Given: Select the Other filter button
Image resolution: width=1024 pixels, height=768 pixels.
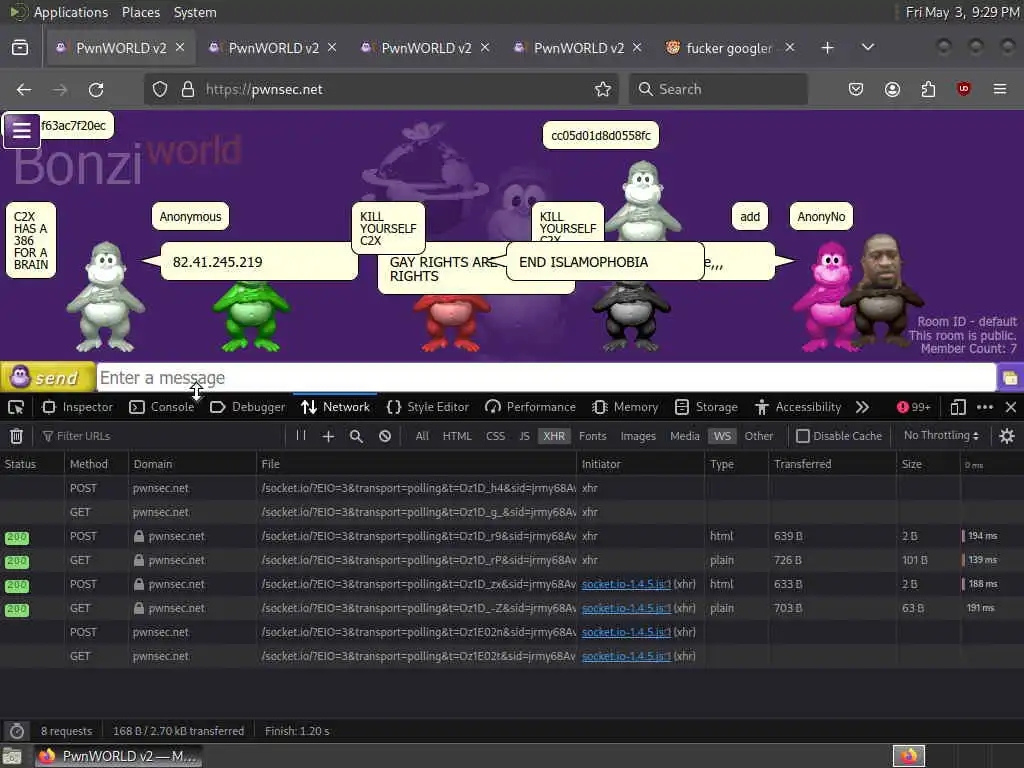Looking at the screenshot, I should point(758,436).
